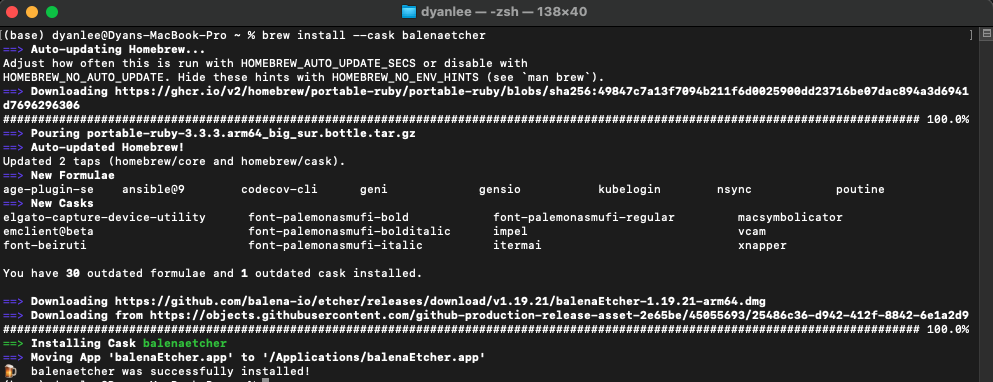Click the "kubelogin" formula name
Screen dimensions: 993x382
click(629, 189)
